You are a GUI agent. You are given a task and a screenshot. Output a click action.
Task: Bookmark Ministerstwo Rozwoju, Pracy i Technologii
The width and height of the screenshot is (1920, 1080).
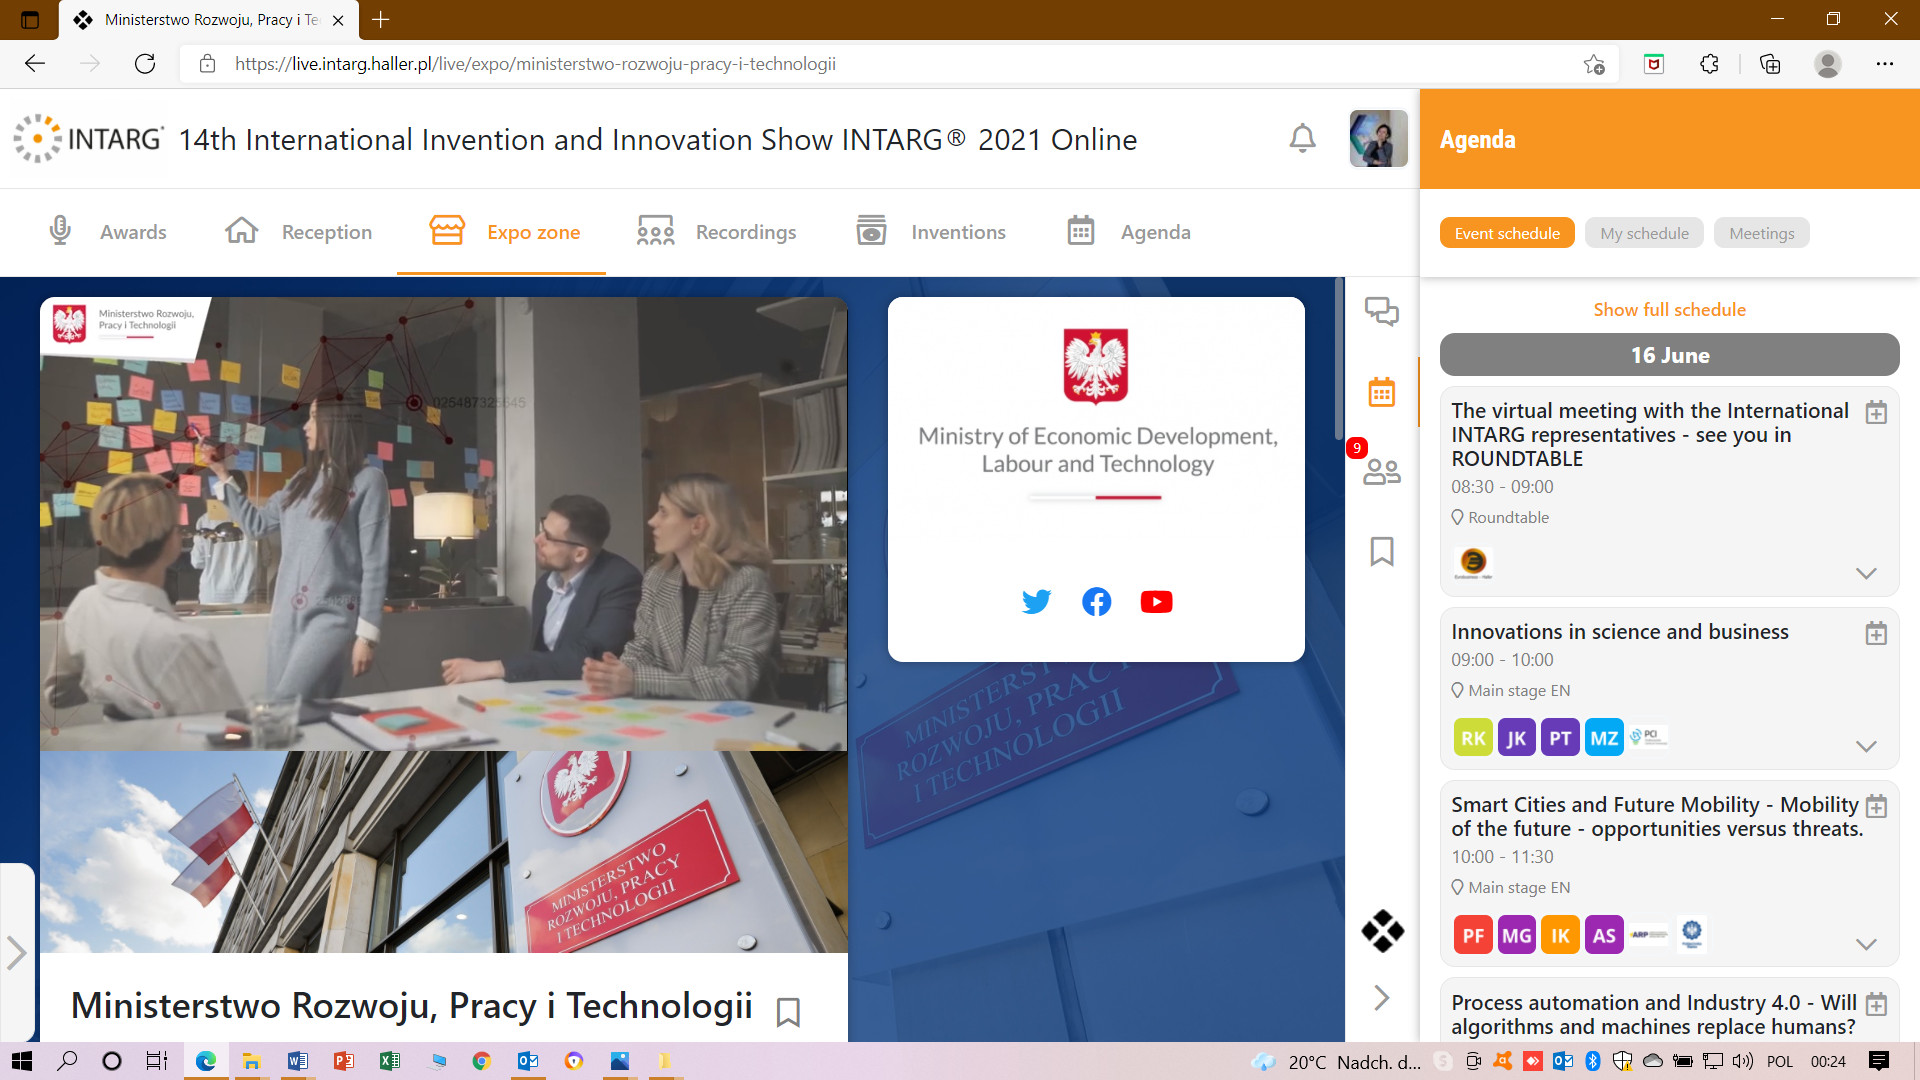788,1011
